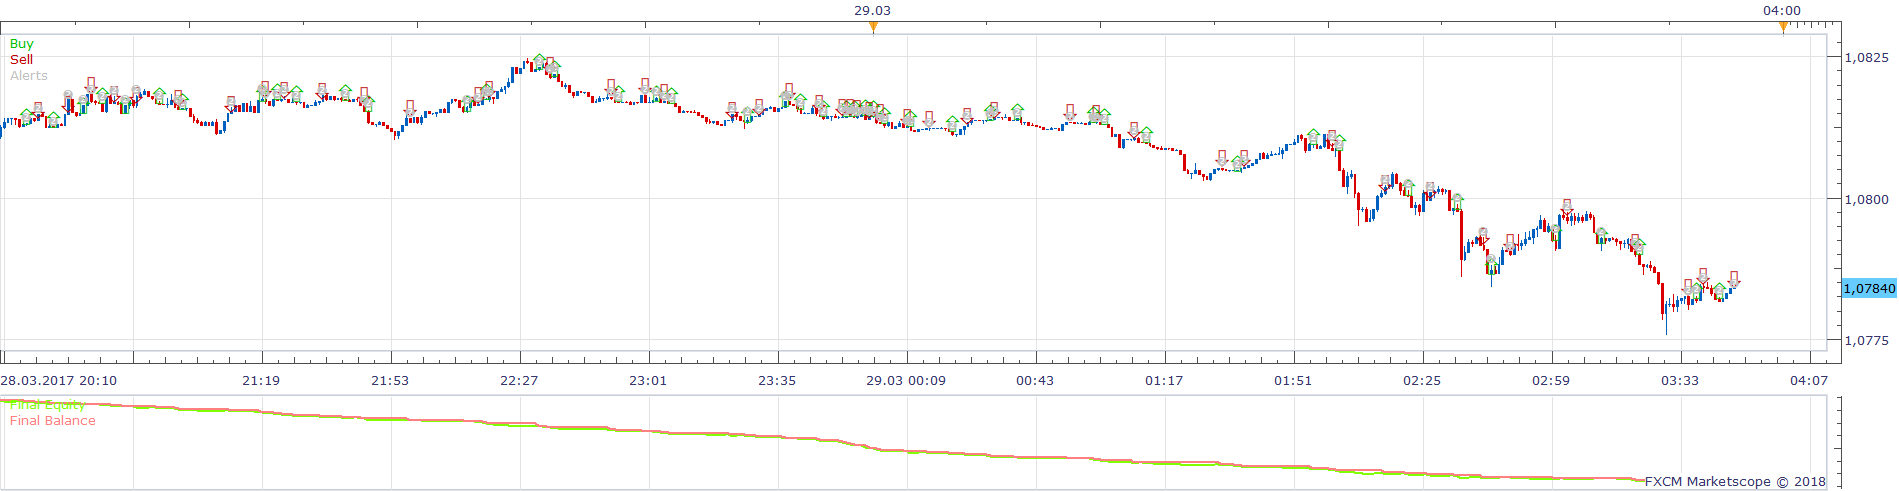Image resolution: width=1899 pixels, height=491 pixels.
Task: Click the 02:25 time axis label
Action: [1422, 381]
